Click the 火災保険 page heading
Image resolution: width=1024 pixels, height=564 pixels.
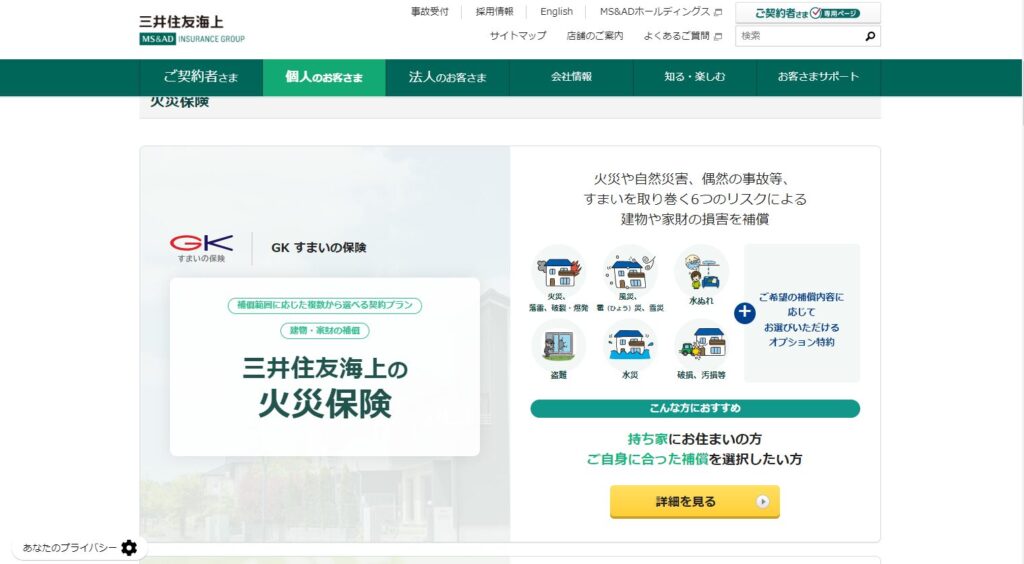click(180, 102)
